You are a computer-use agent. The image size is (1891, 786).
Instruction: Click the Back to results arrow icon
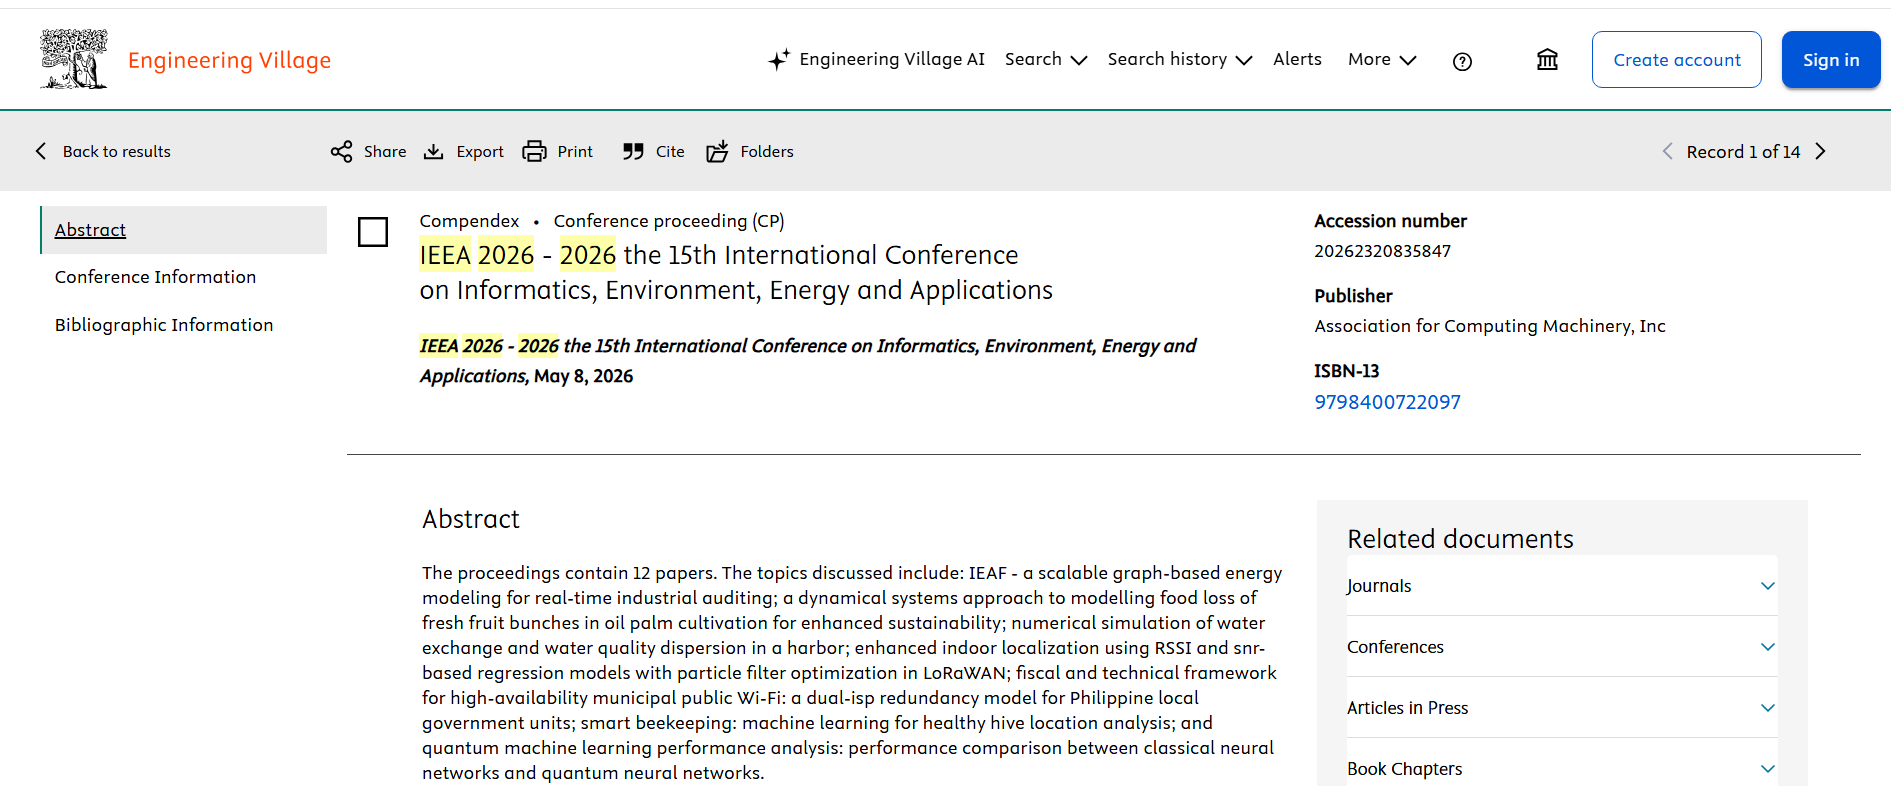pyautogui.click(x=41, y=151)
